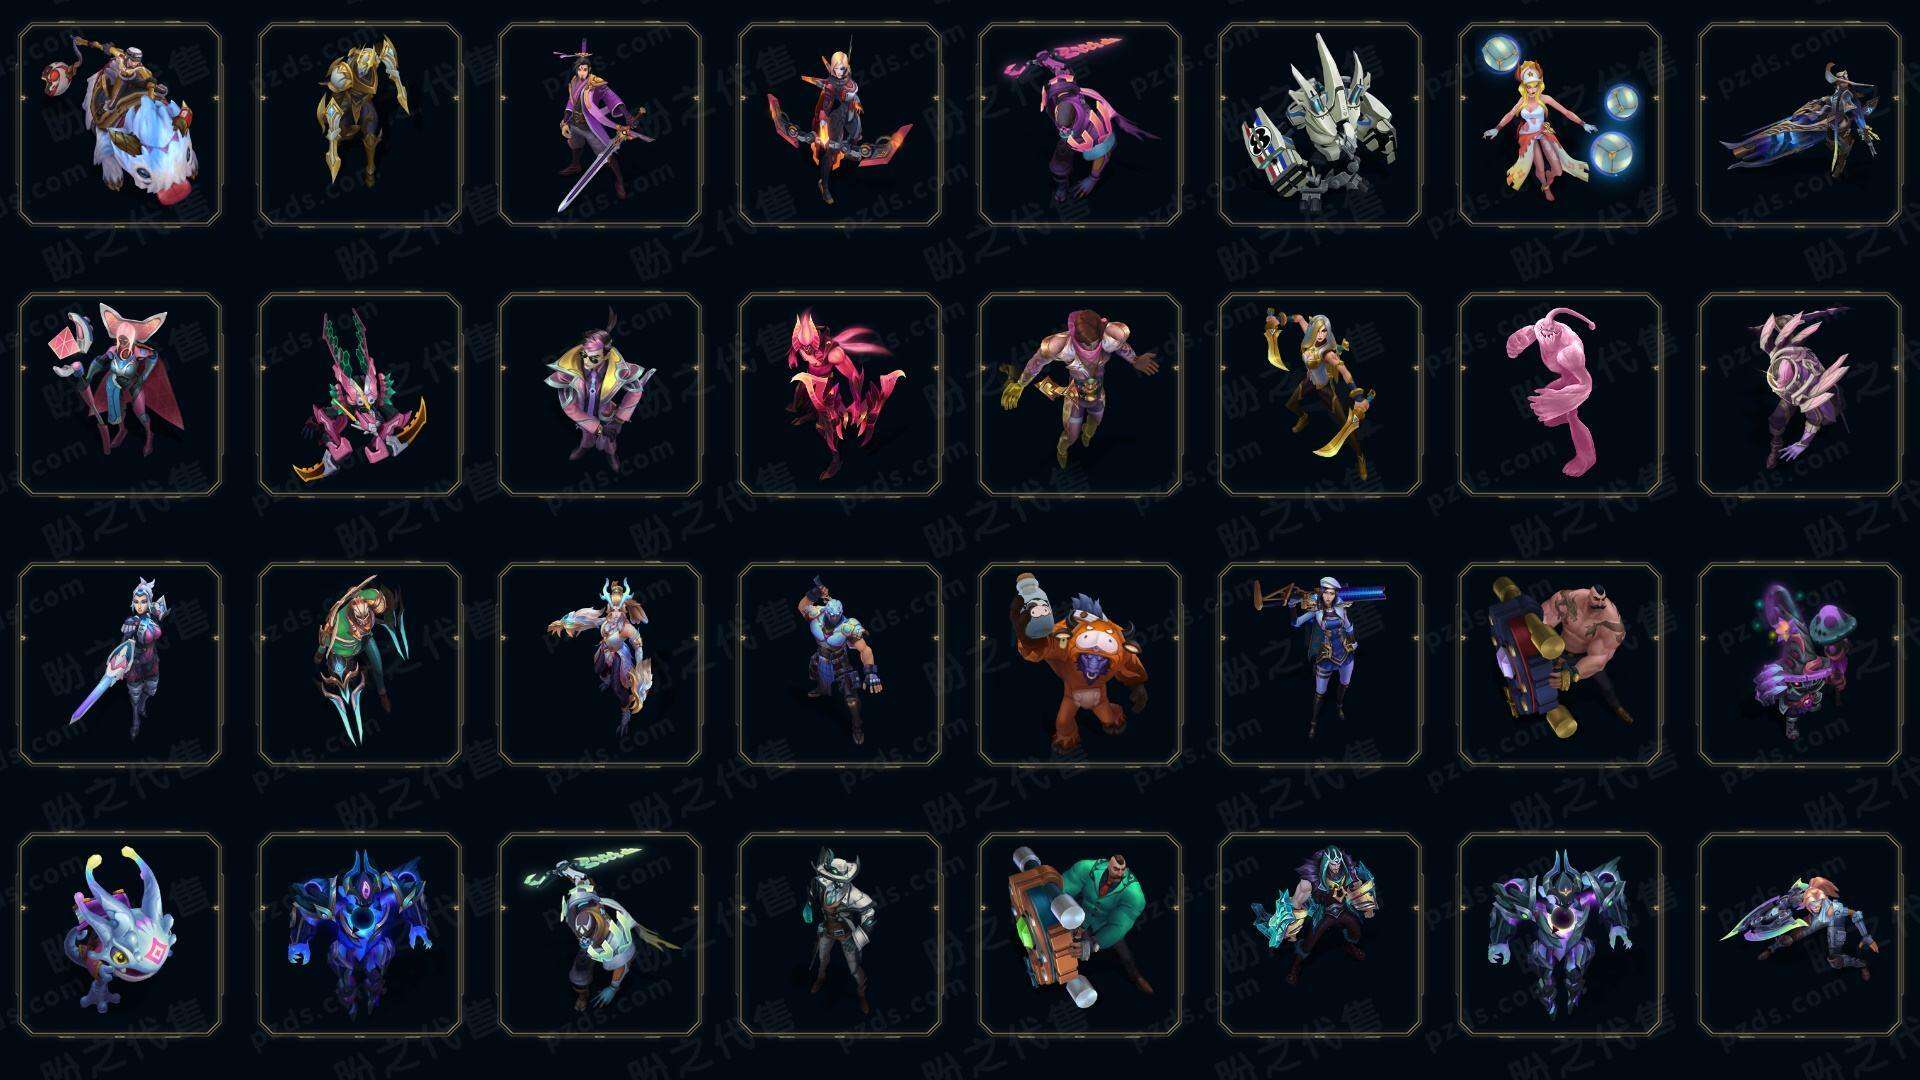Click the orange ape holding a bottle
1920x1080 pixels.
(1080, 664)
